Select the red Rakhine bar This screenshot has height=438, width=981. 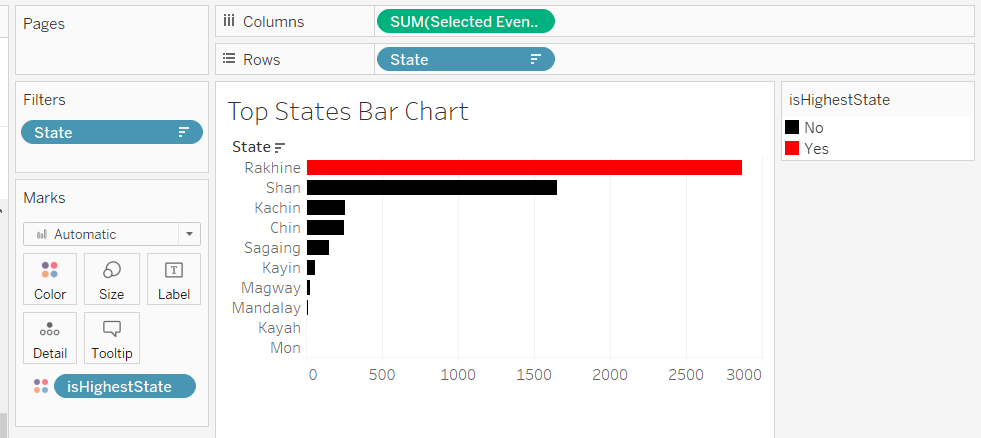coord(524,167)
